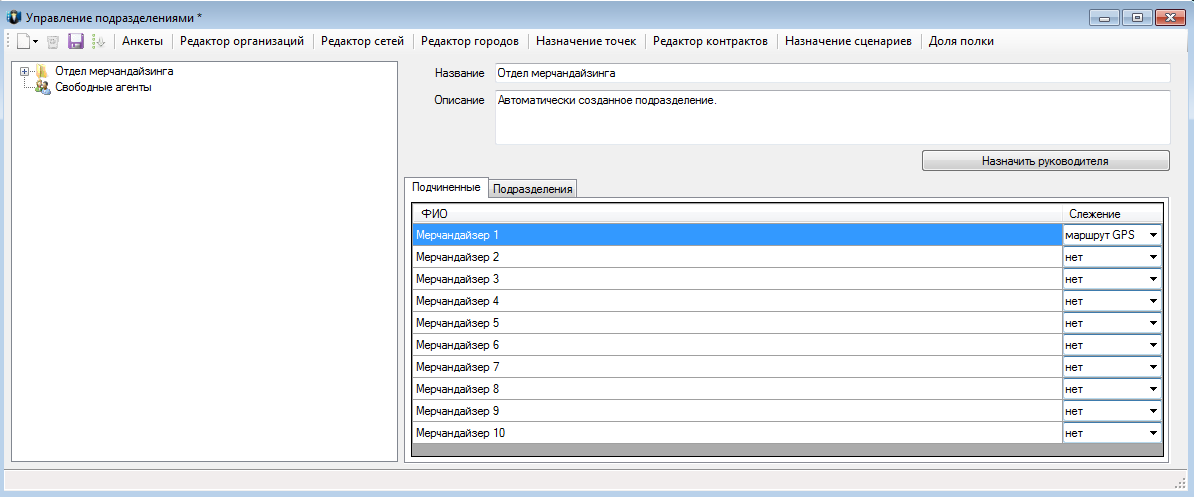
Task: Click the purple save floppy disk icon
Action: (x=76, y=41)
